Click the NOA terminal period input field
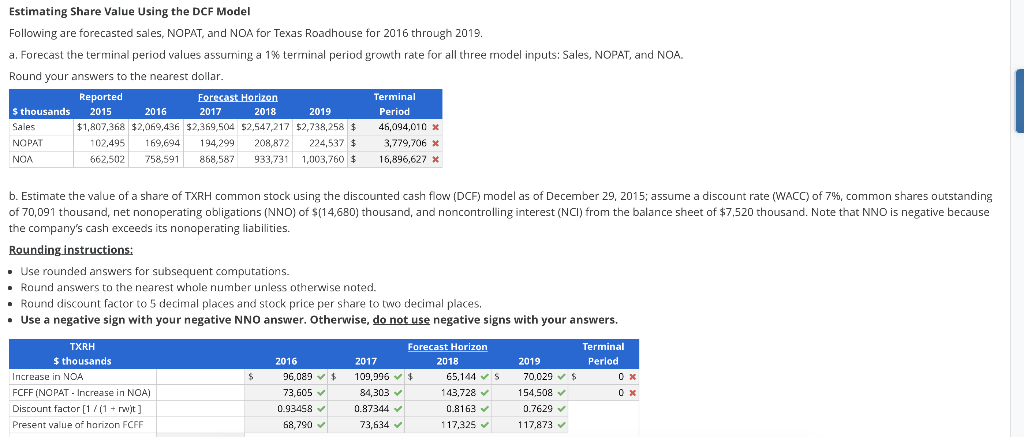Viewport: 1024px width, 437px height. [393, 159]
